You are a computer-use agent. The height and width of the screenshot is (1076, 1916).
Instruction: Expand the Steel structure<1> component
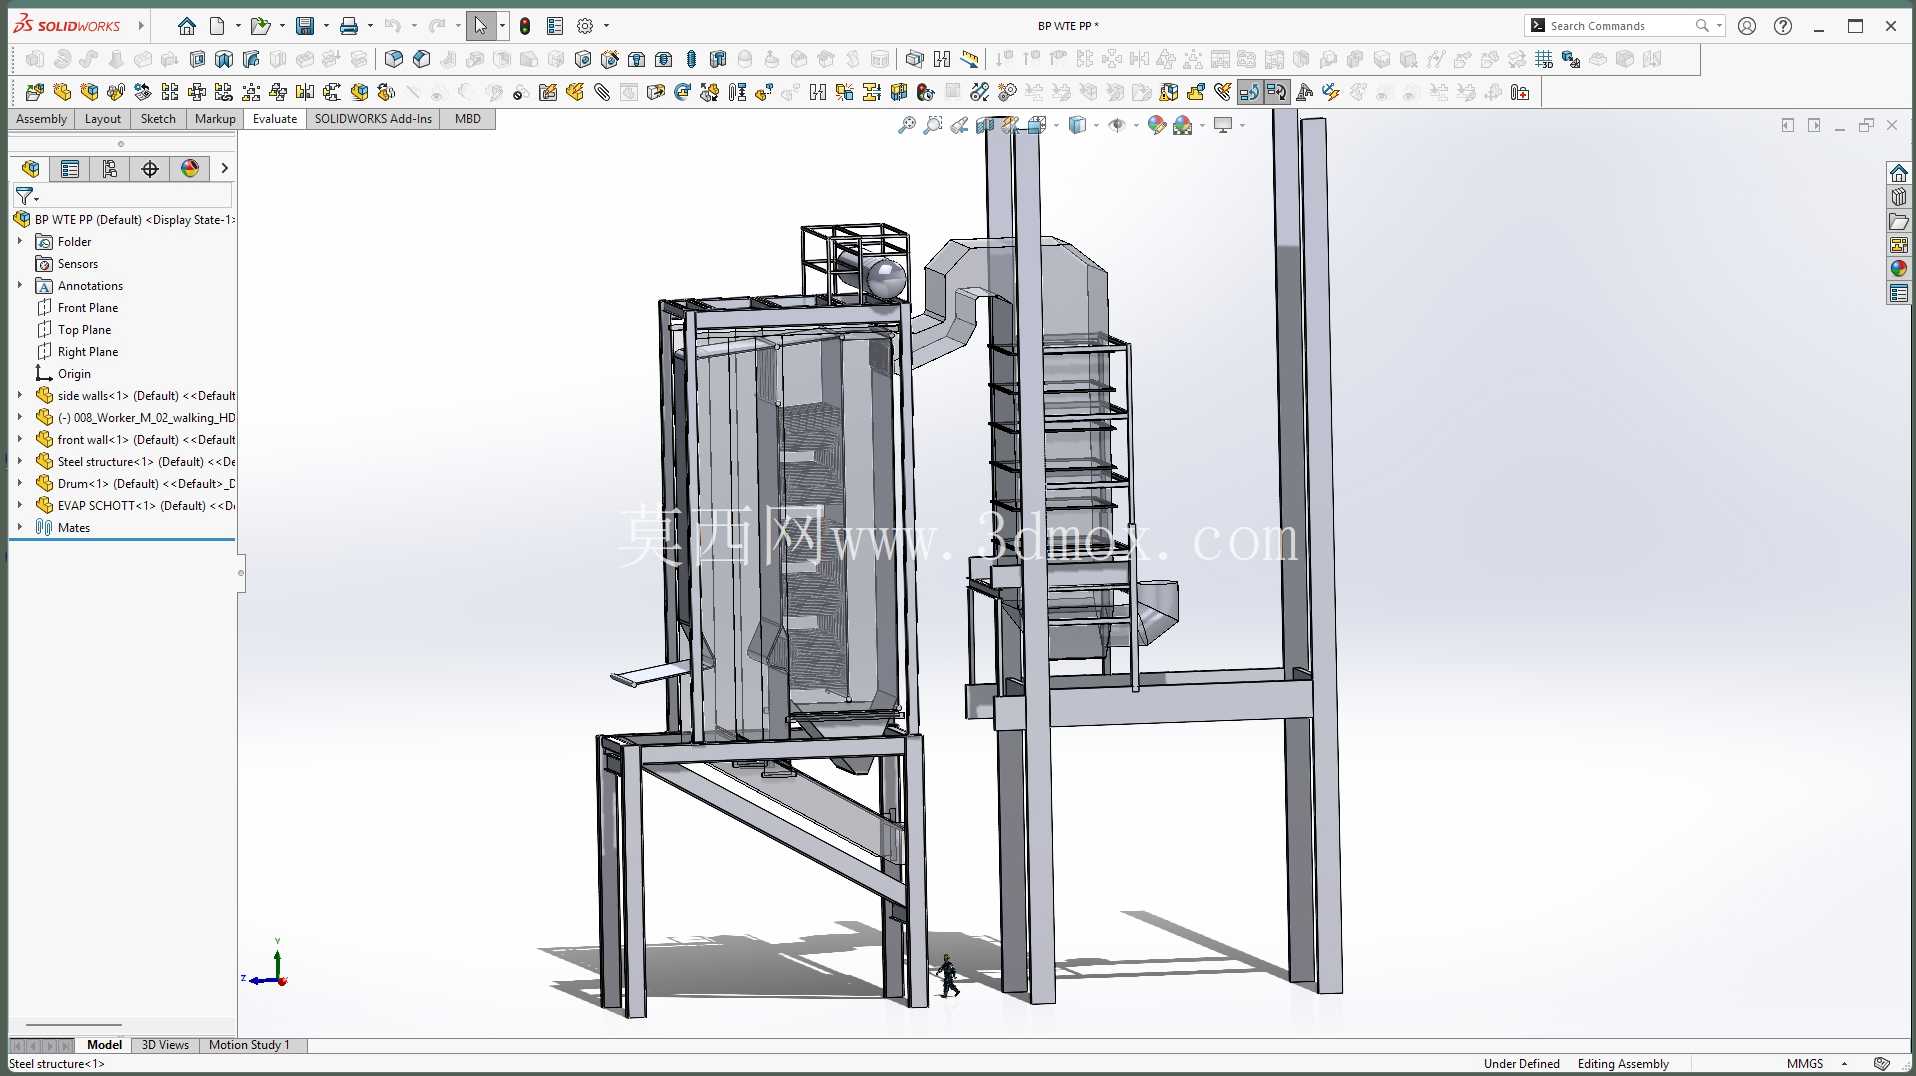(20, 461)
